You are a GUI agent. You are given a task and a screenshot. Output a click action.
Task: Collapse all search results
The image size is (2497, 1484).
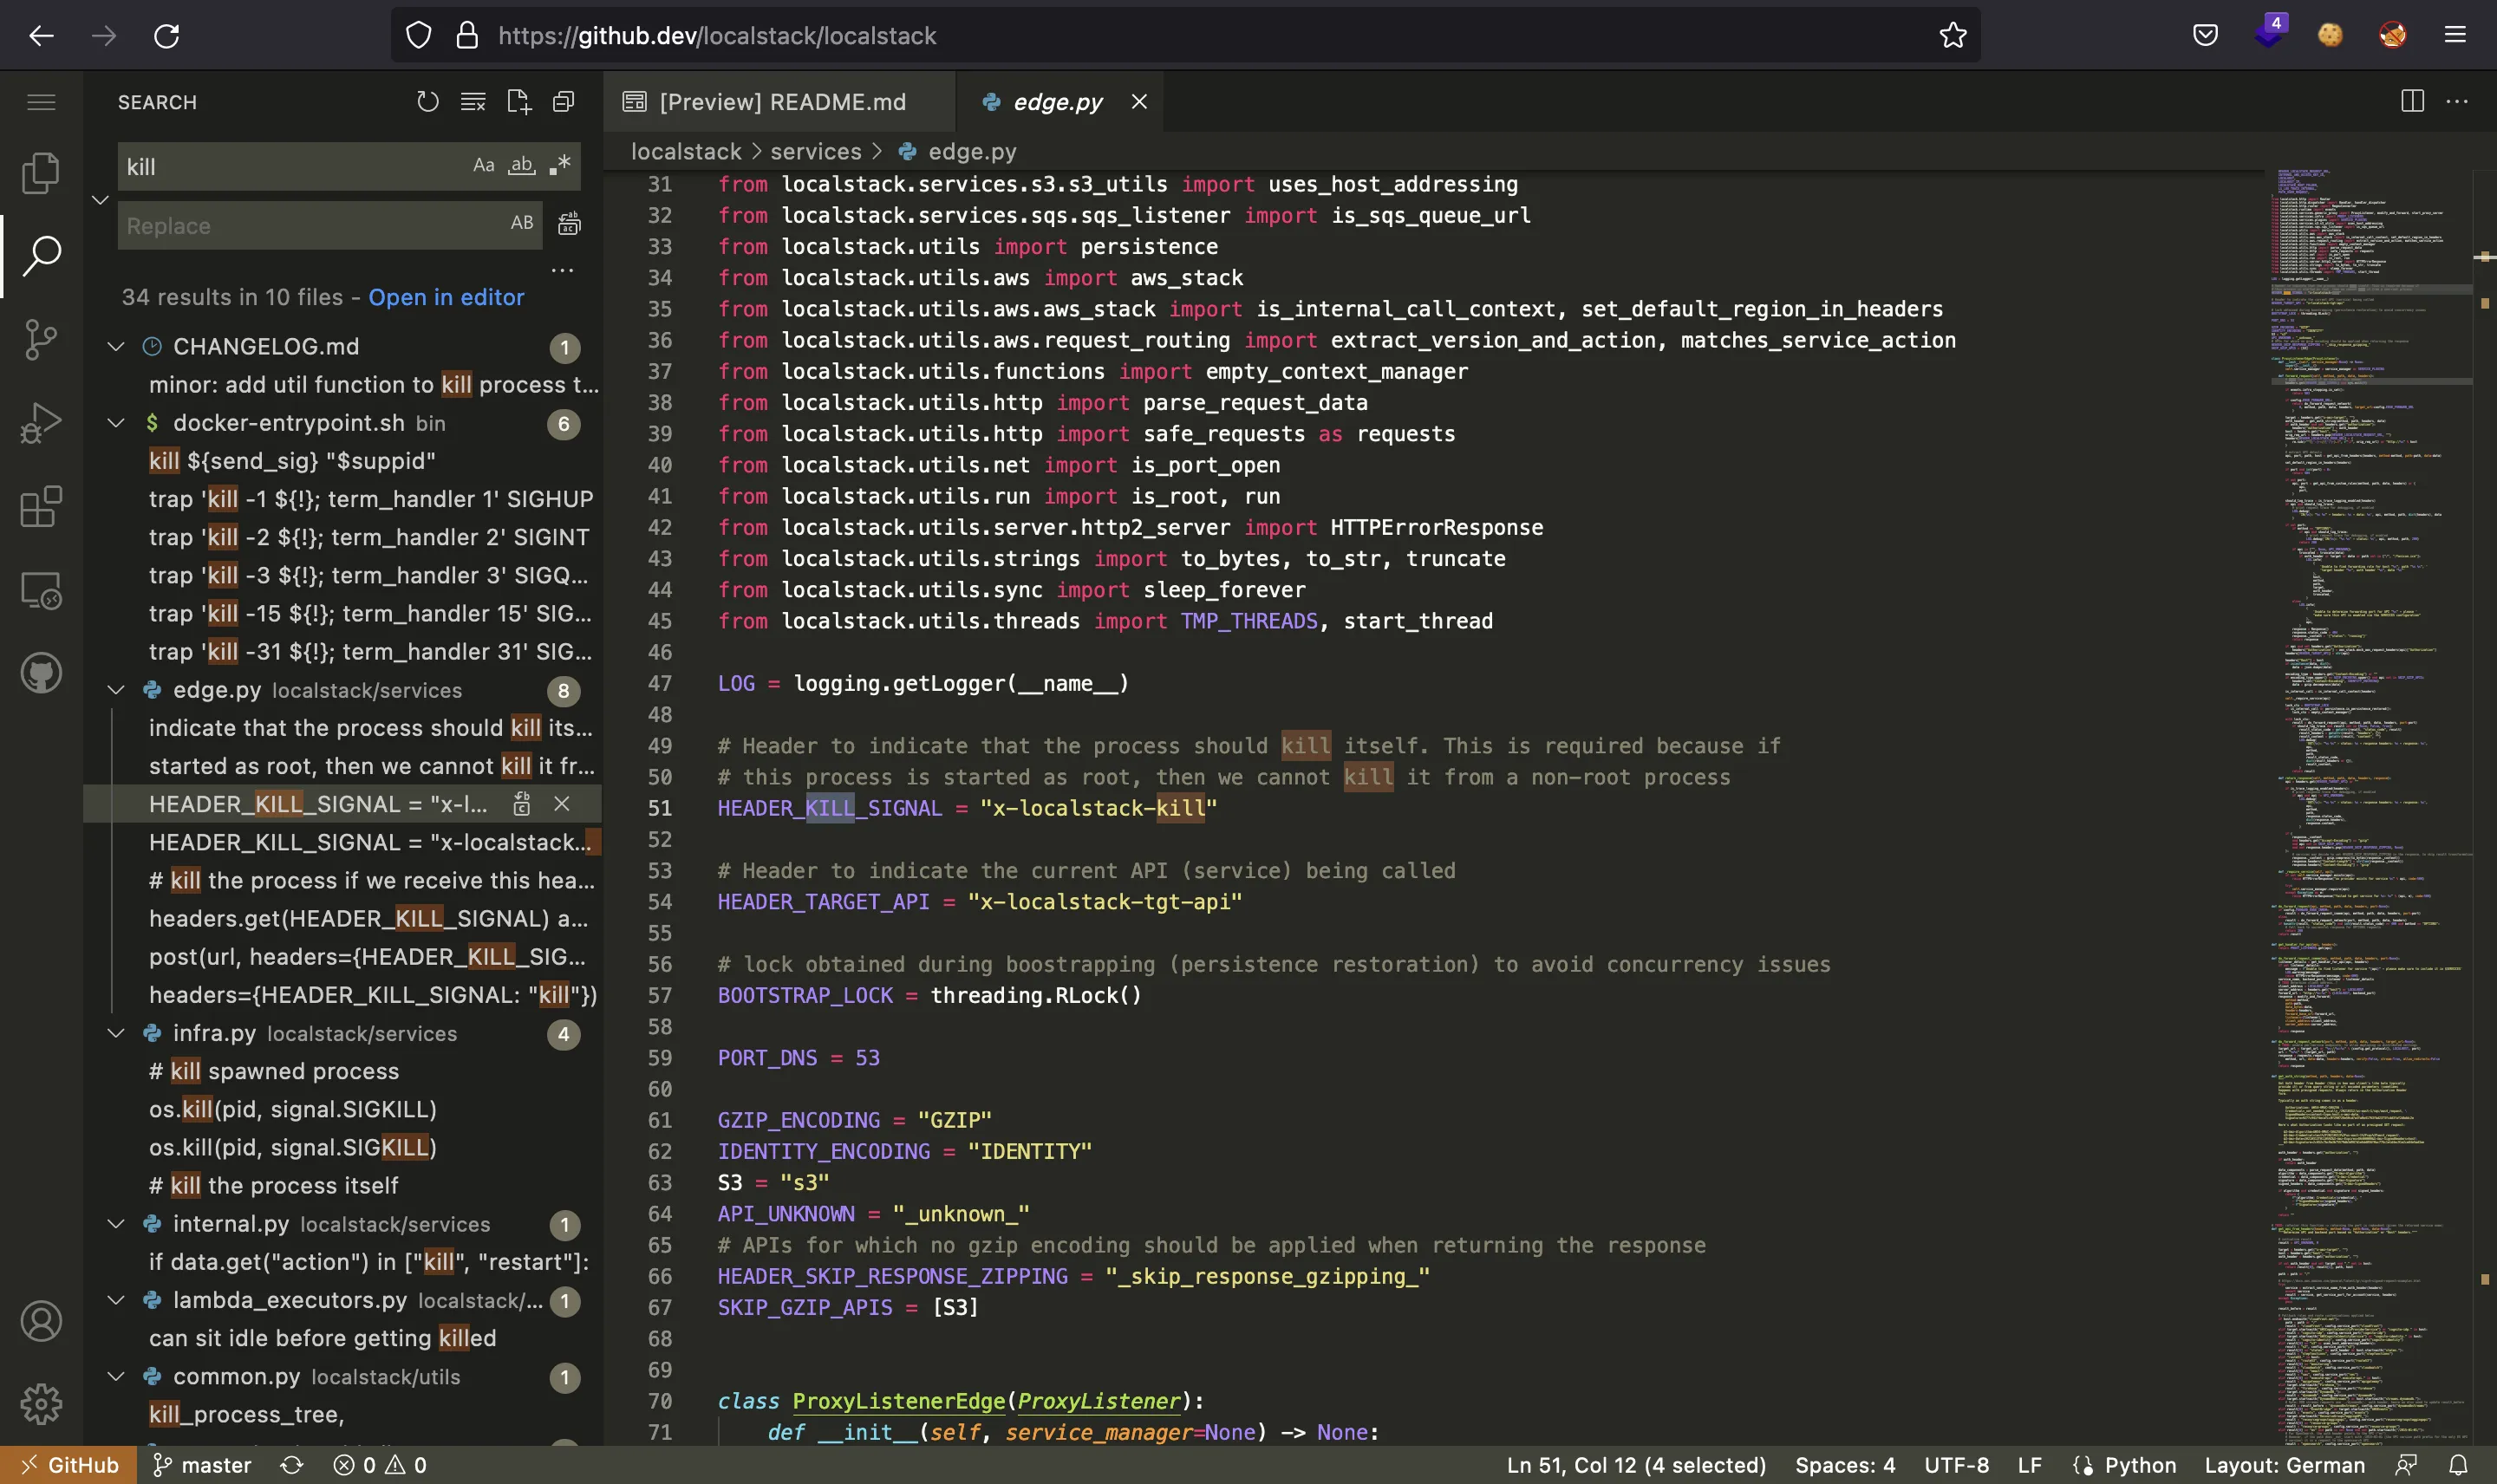pos(564,102)
